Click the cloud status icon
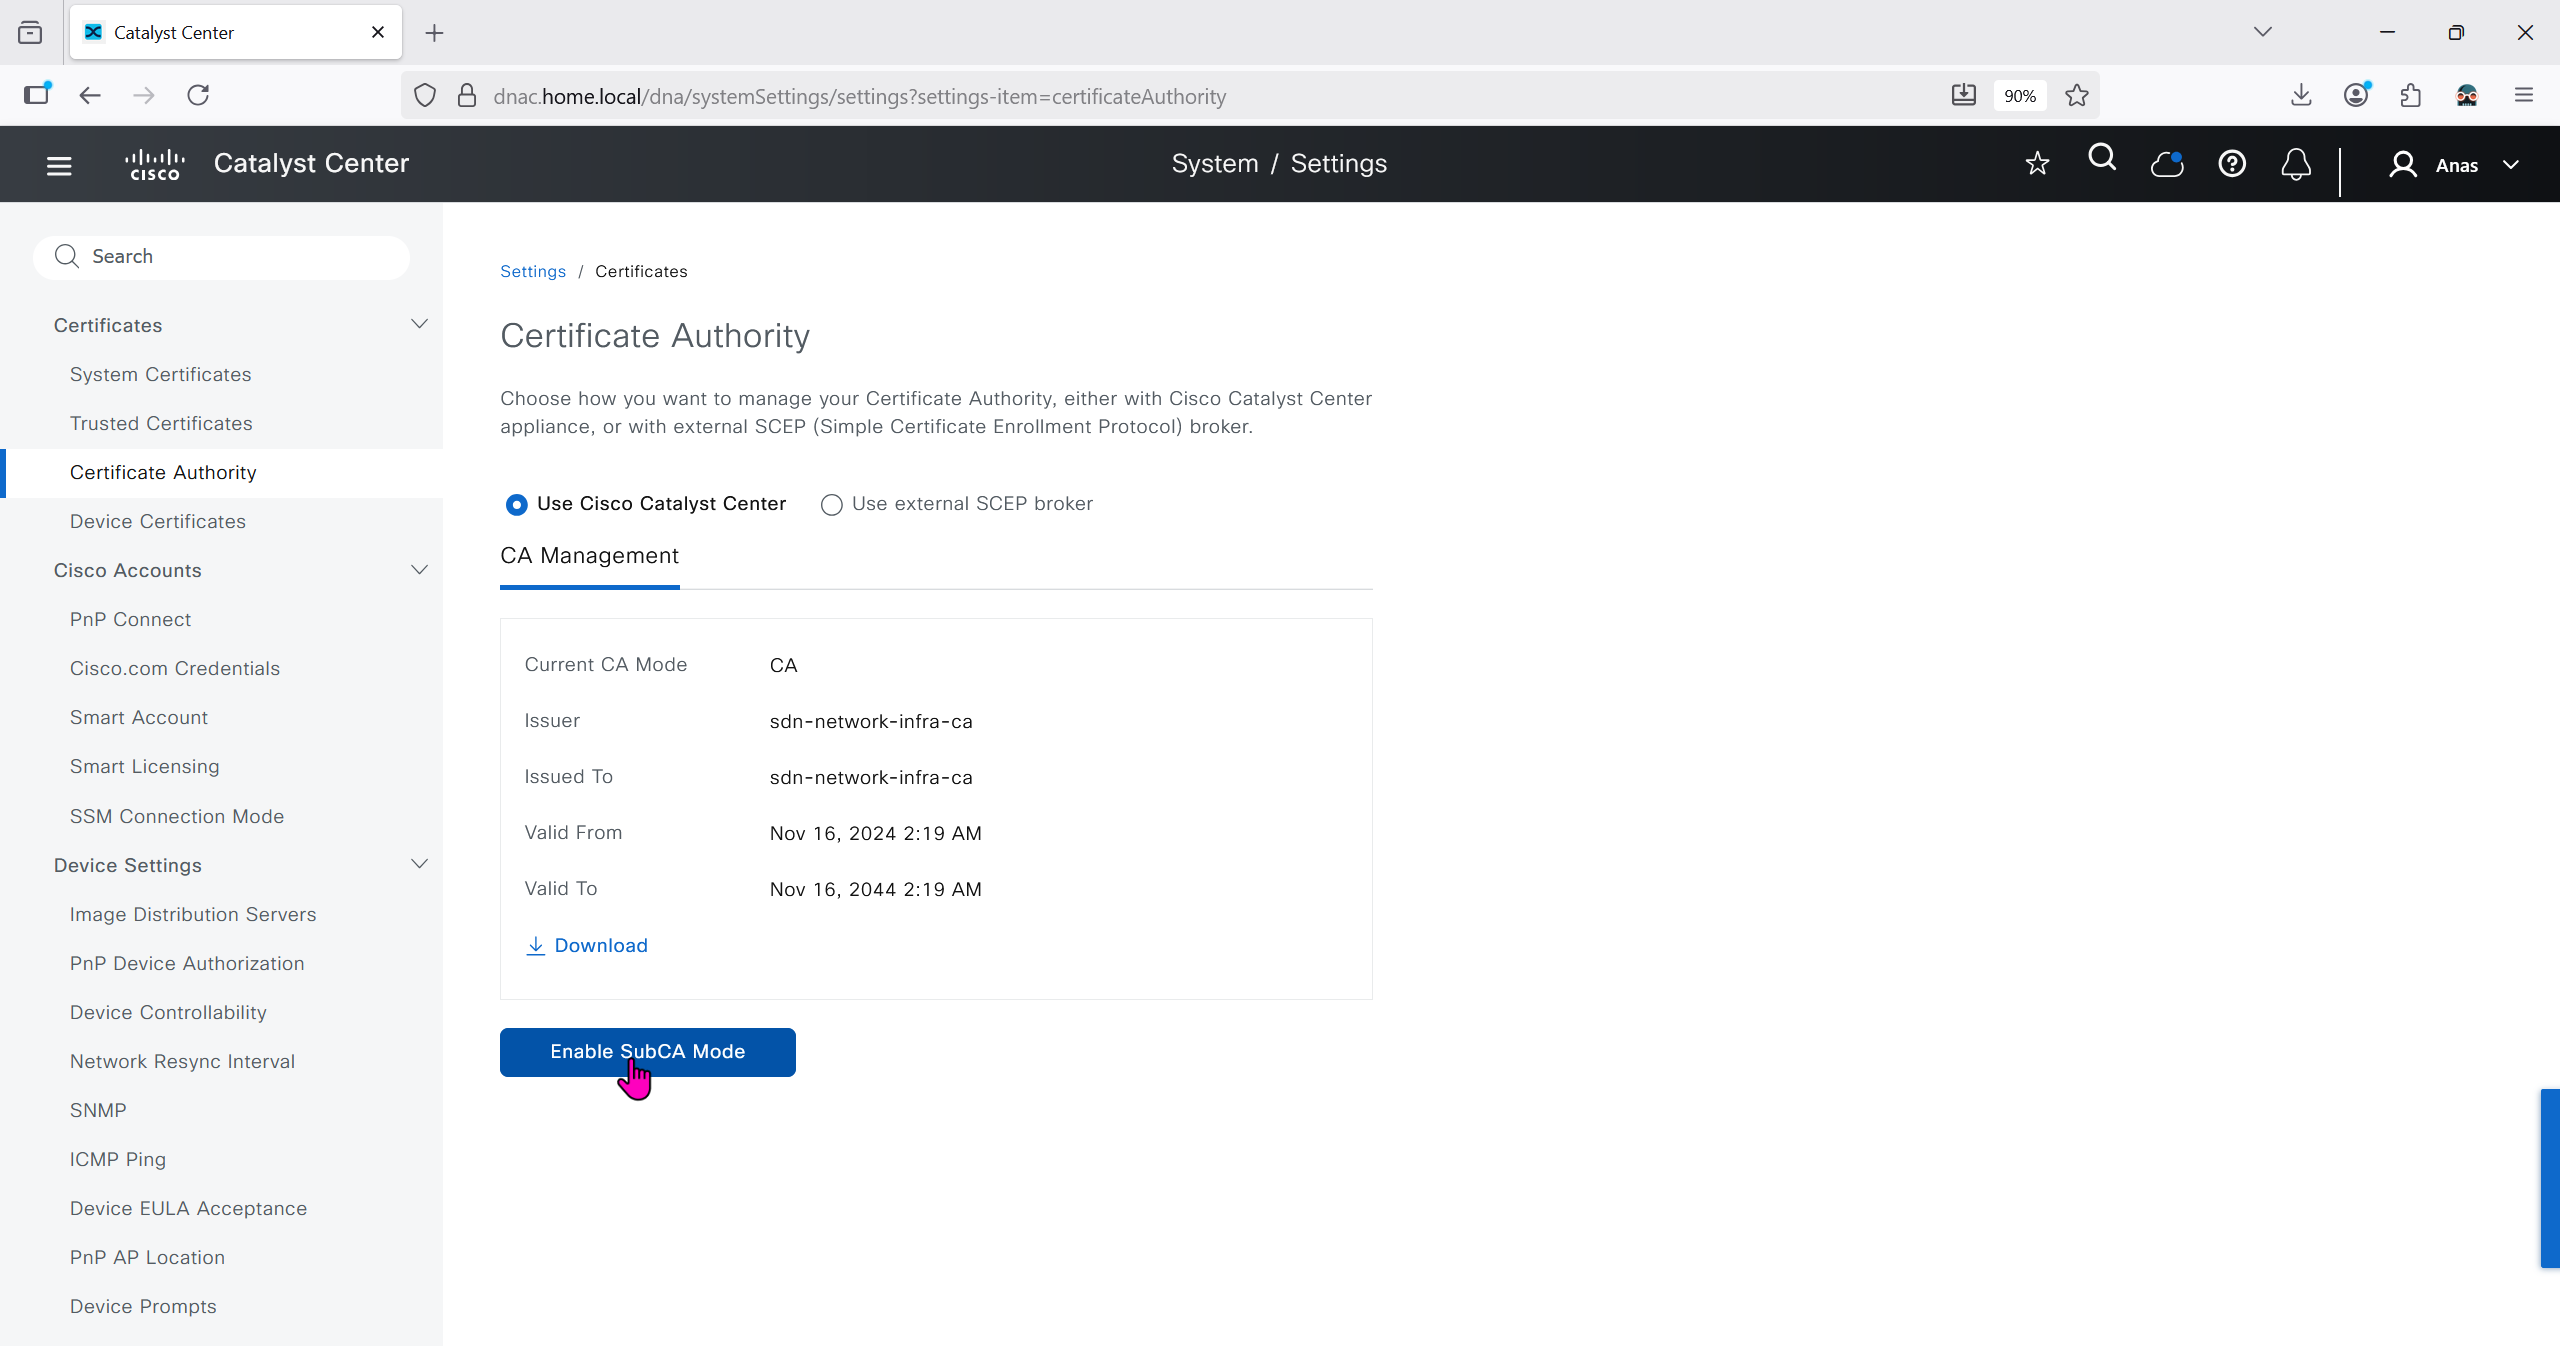 [x=2167, y=164]
